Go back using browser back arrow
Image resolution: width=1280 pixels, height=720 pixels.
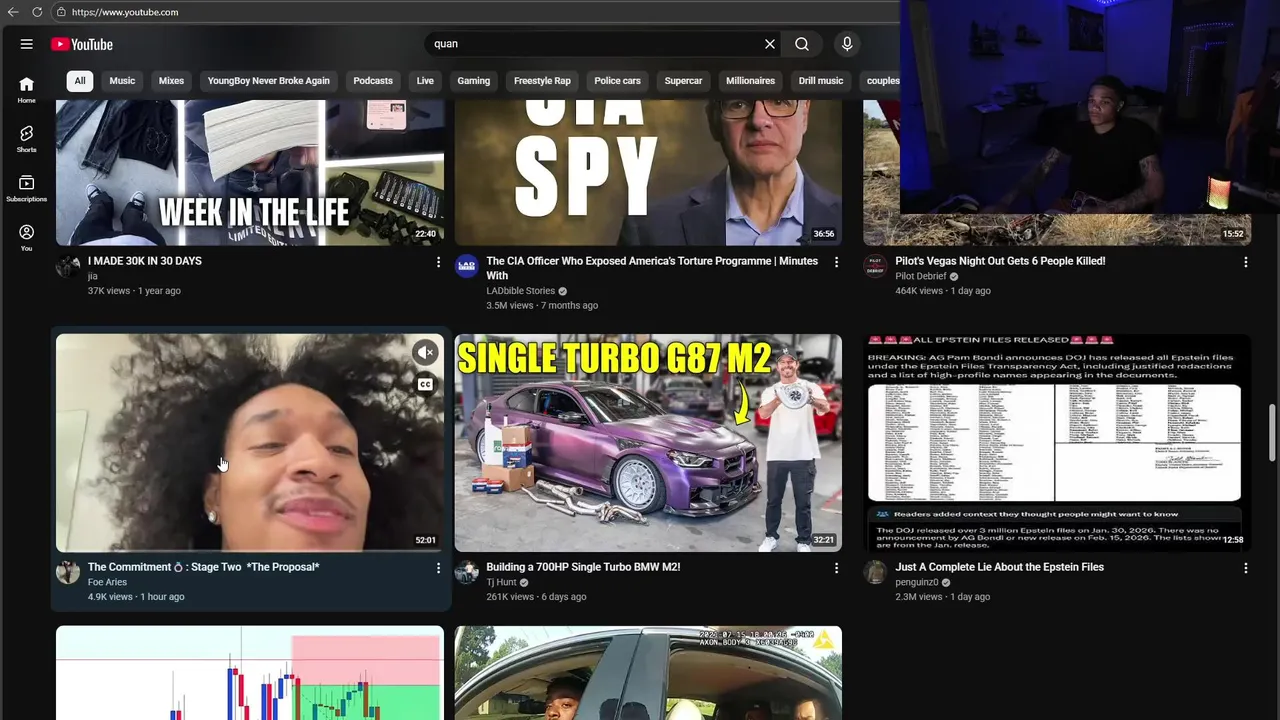13,12
